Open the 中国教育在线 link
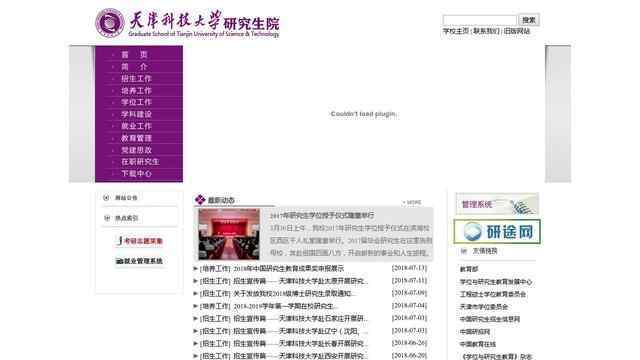640x360 pixels. 478,344
